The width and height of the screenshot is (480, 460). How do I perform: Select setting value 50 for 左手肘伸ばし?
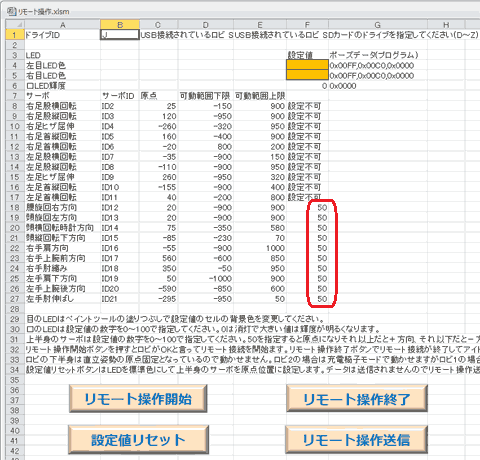pos(307,299)
